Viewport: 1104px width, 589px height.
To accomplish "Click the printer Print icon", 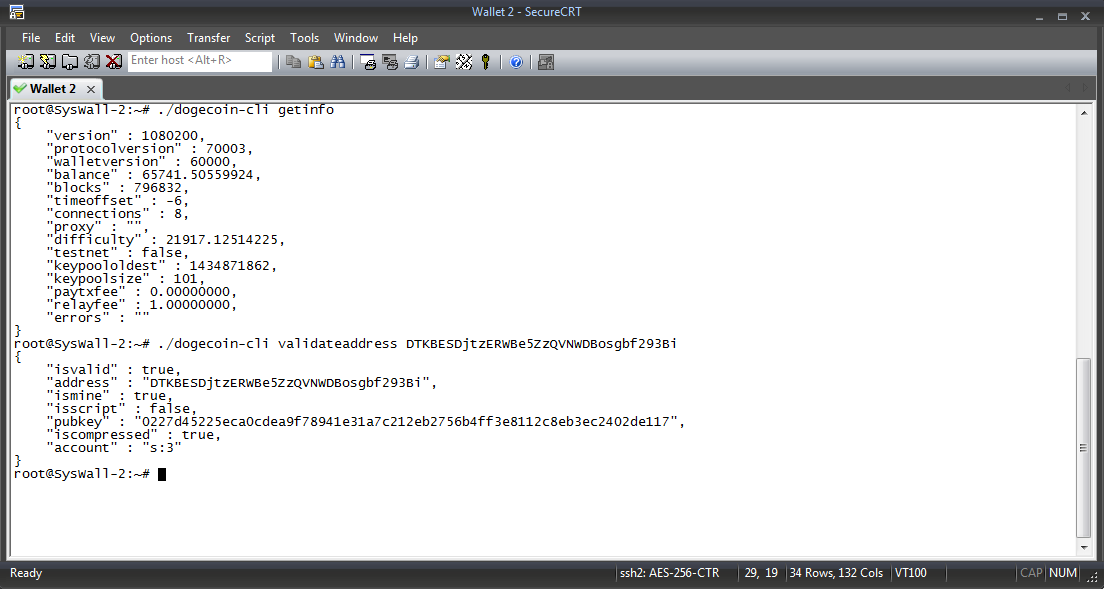I will pos(412,62).
